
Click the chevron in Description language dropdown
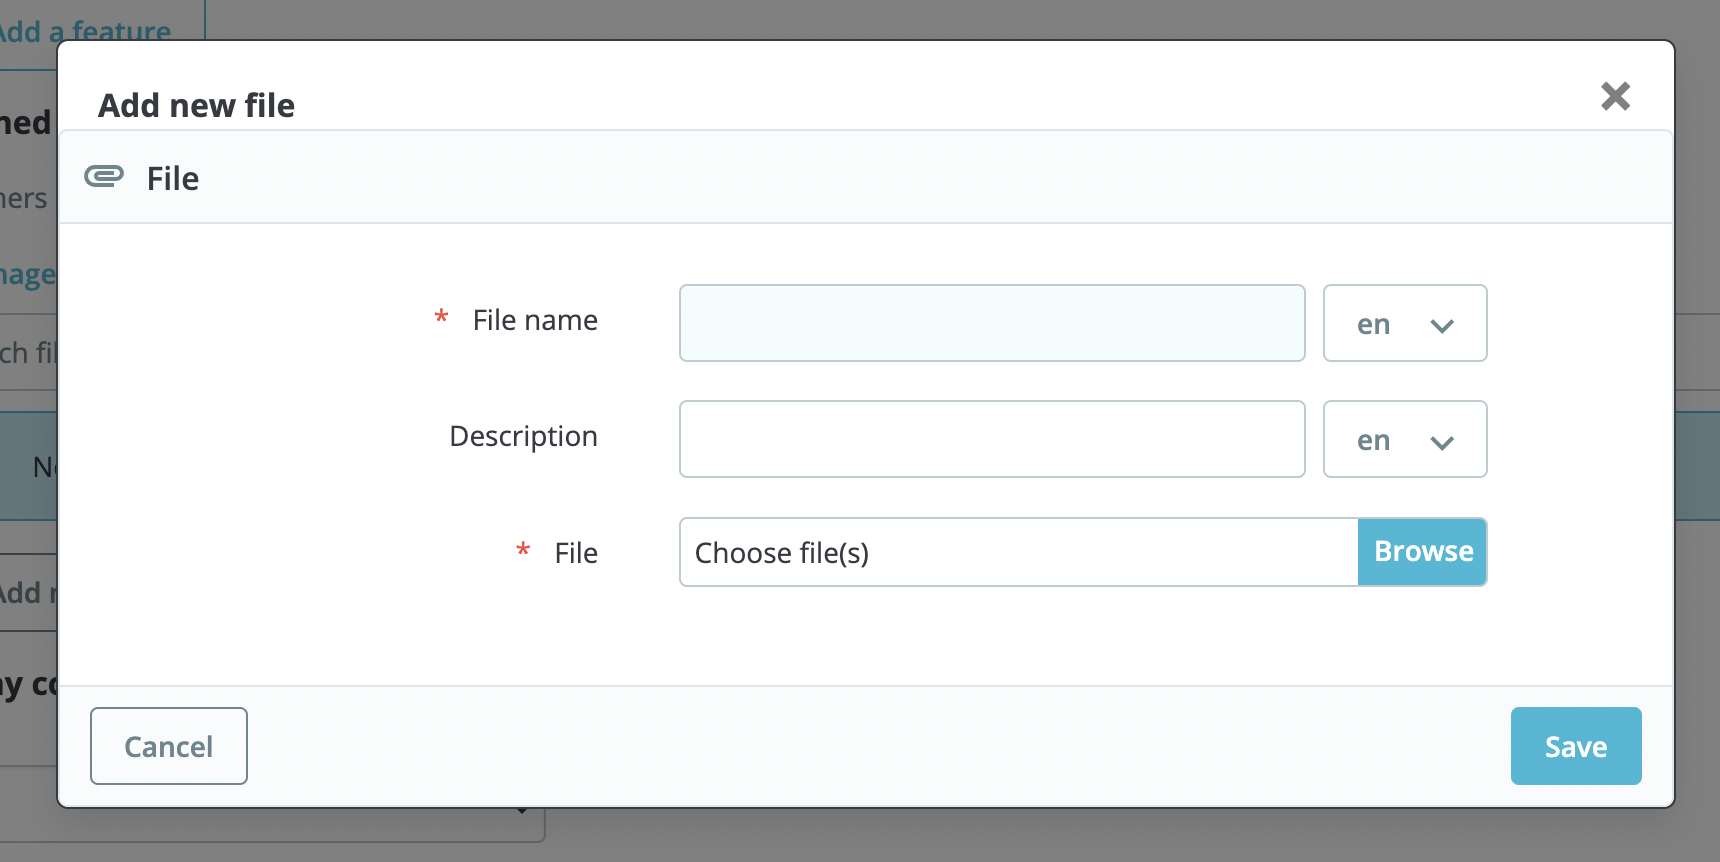coord(1441,443)
